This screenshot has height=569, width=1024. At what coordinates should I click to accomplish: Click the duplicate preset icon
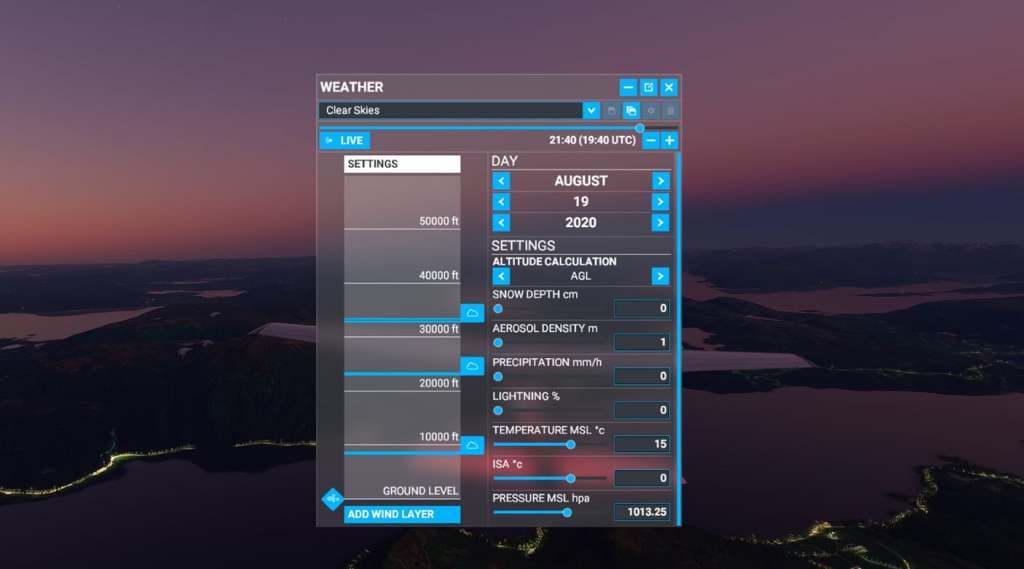[x=631, y=111]
